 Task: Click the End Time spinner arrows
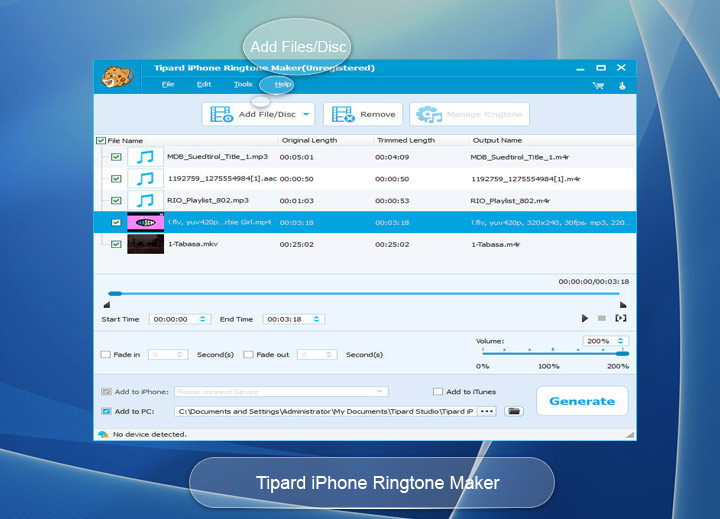(316, 319)
